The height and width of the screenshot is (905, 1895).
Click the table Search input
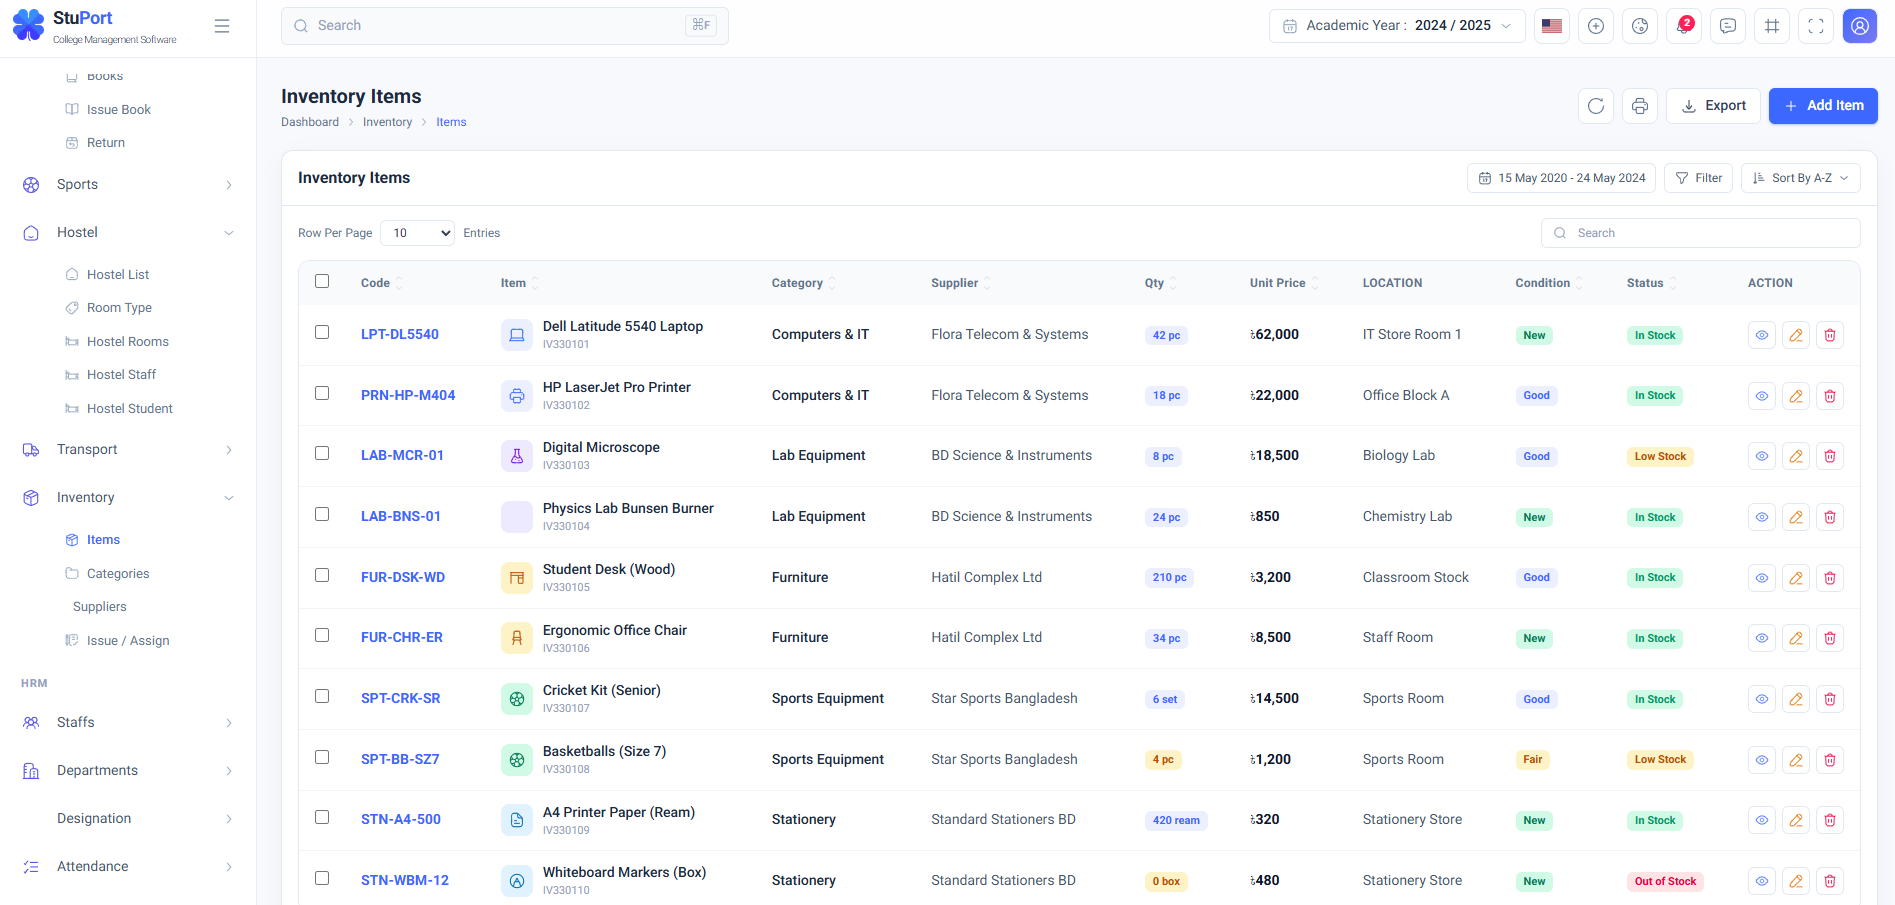point(1700,233)
